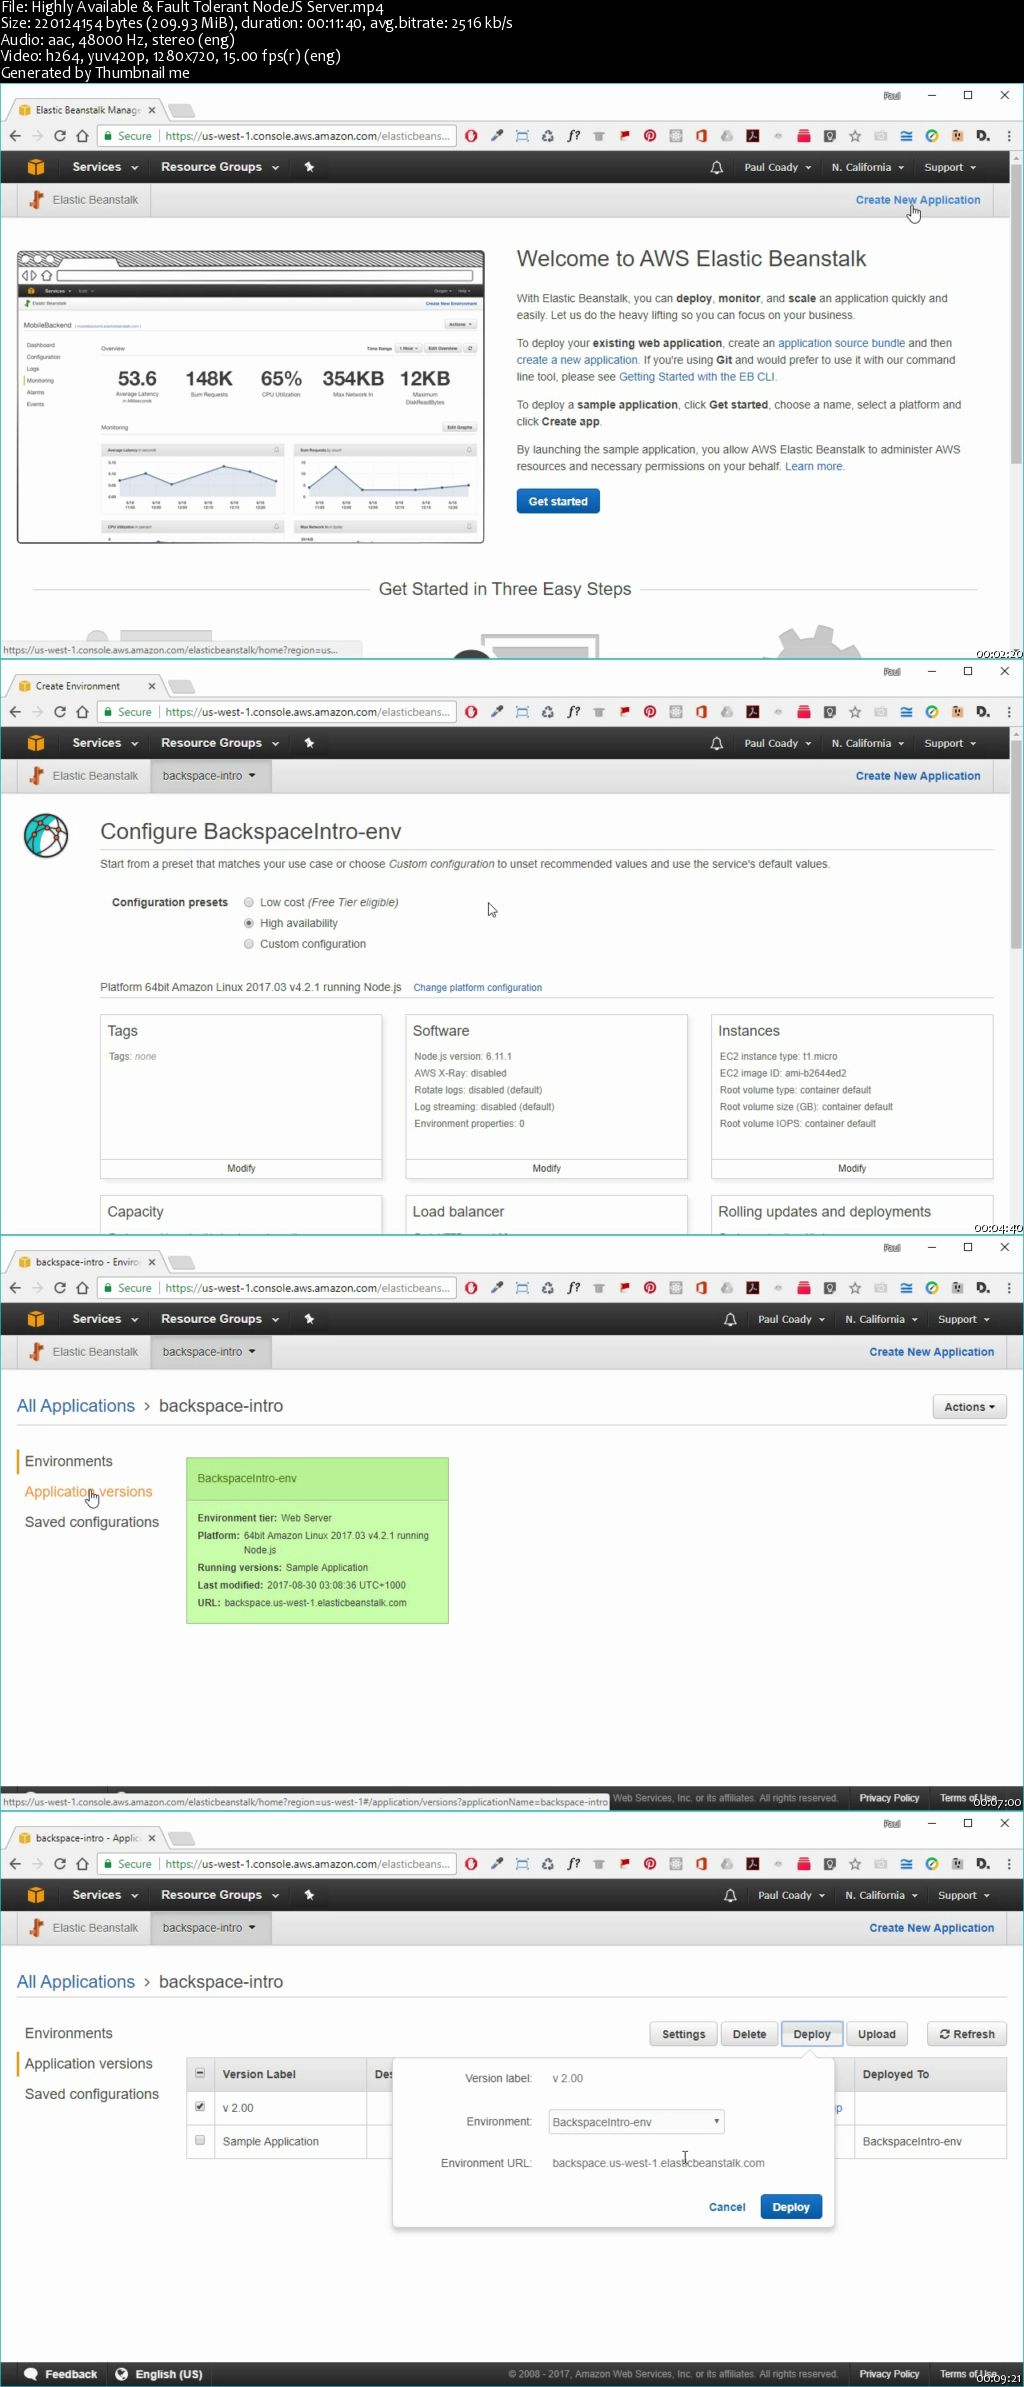Open Saved configurations in the Application versions page sidebar

(x=92, y=2094)
